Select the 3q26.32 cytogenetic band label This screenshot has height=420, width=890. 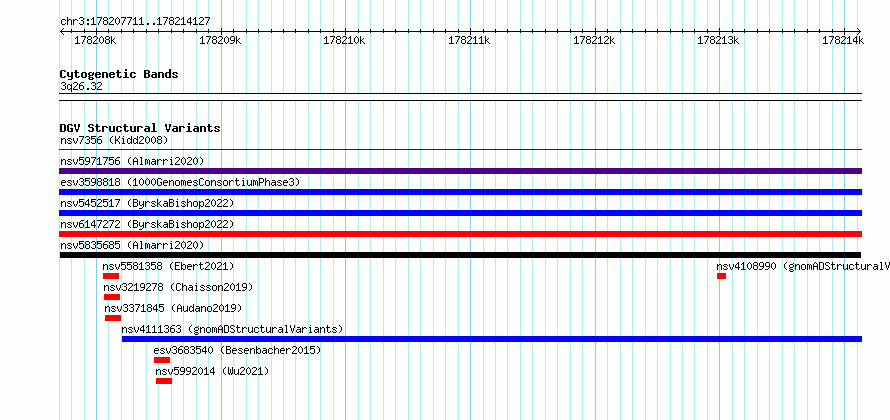(x=81, y=86)
